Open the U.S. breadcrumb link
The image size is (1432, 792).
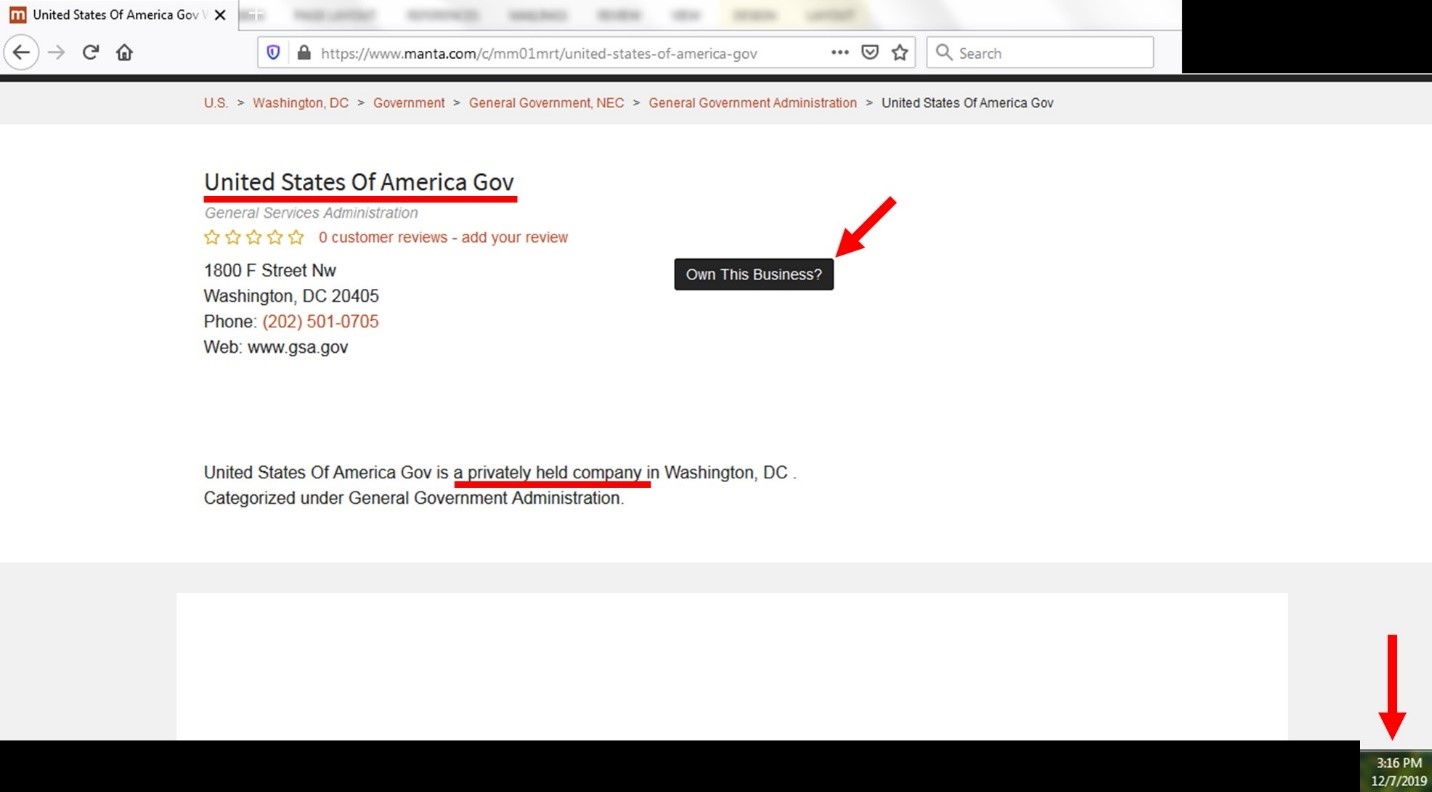click(216, 103)
